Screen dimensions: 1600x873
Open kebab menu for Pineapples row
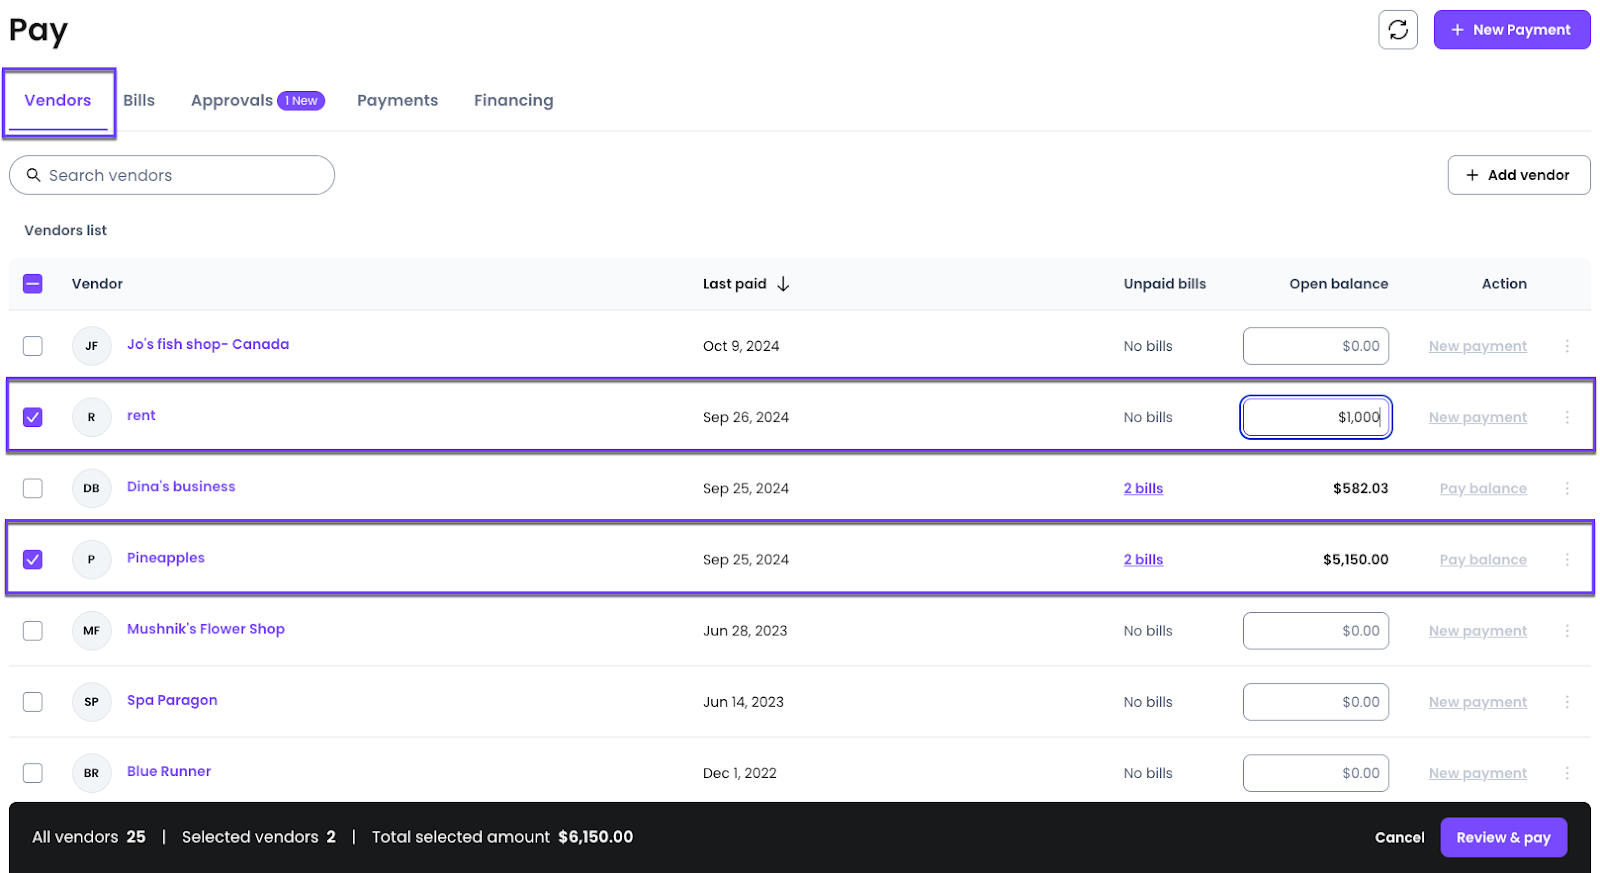[x=1567, y=560]
